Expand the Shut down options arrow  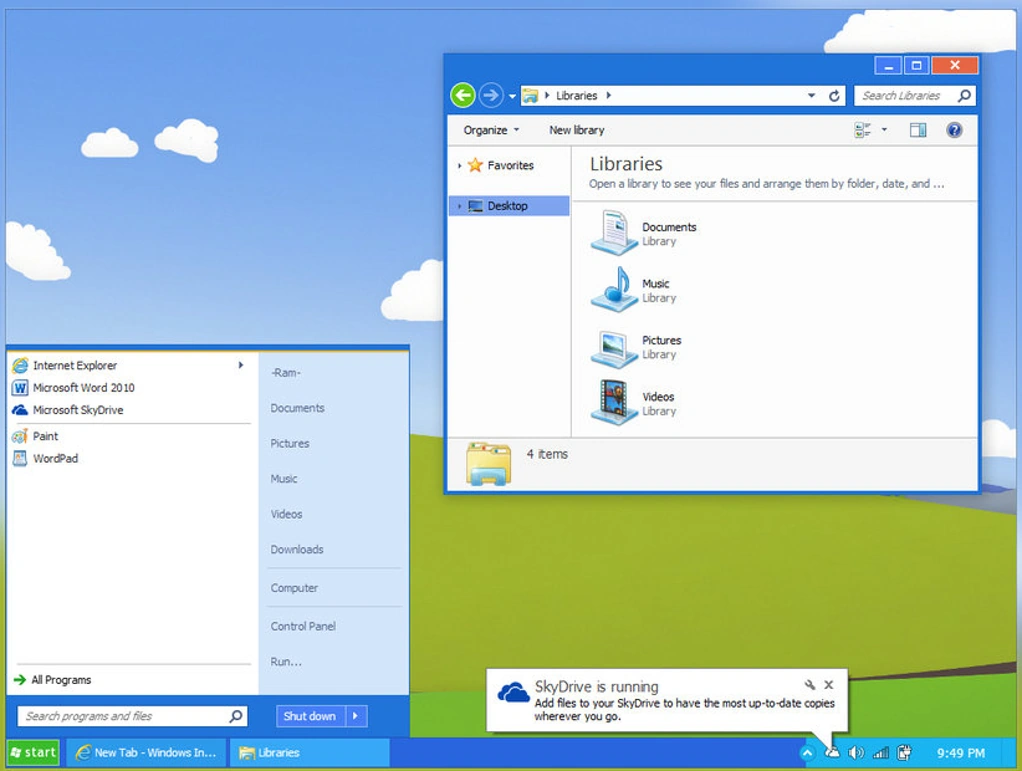pyautogui.click(x=356, y=716)
